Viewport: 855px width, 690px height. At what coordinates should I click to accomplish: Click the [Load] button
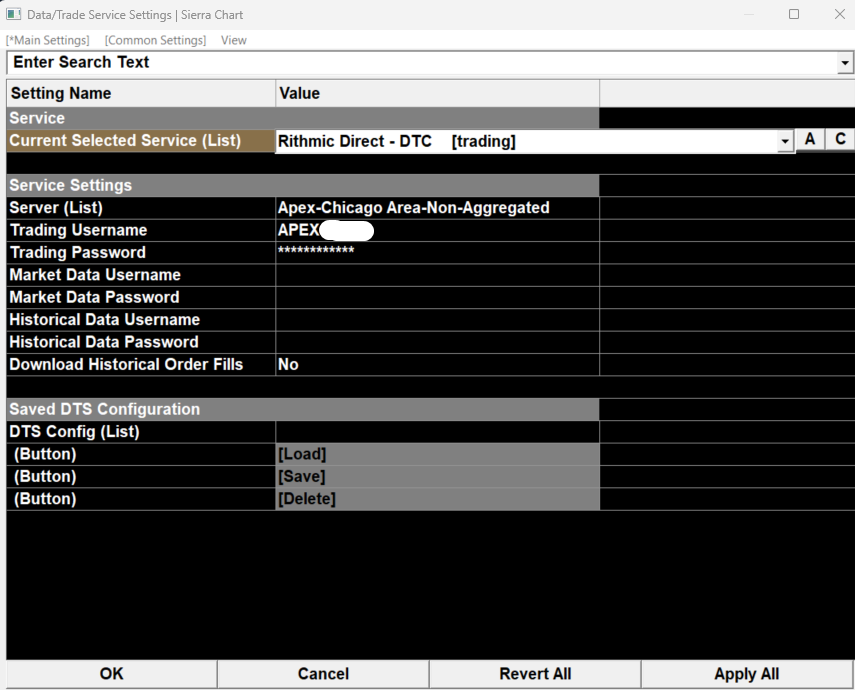pyautogui.click(x=437, y=454)
